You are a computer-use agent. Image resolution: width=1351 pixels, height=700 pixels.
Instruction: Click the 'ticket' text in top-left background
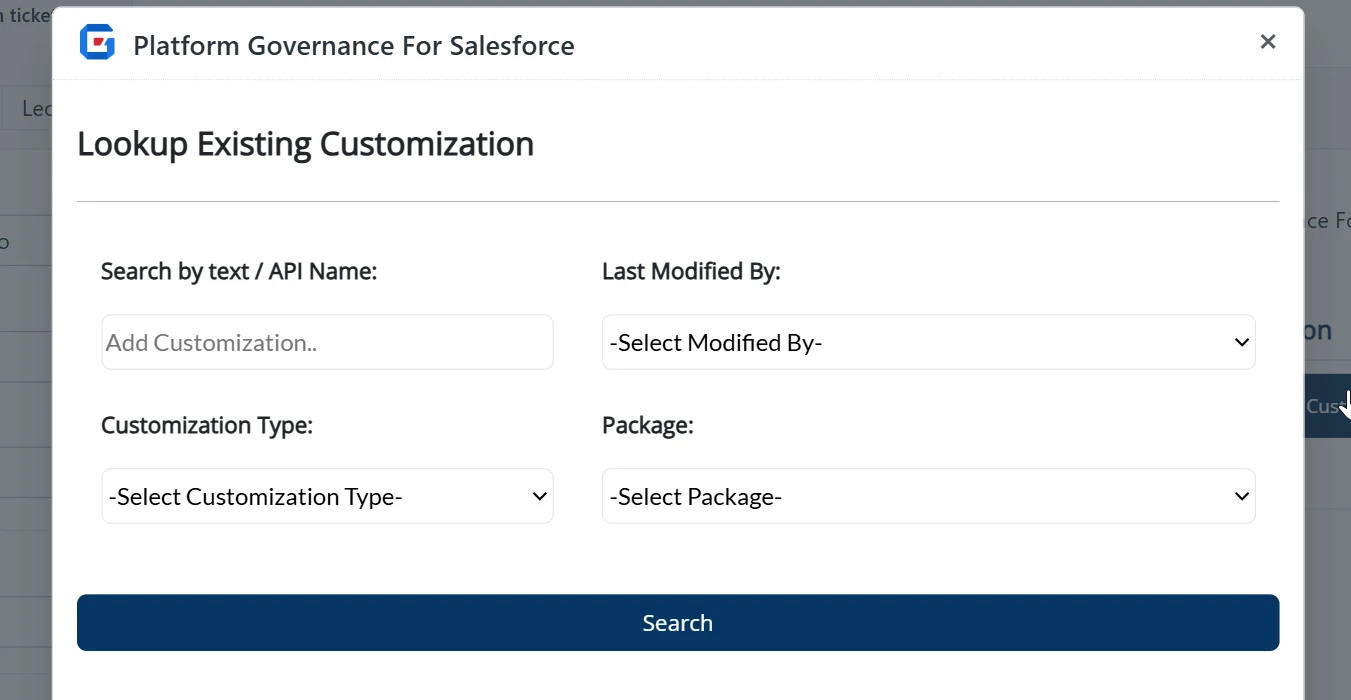(x=25, y=16)
